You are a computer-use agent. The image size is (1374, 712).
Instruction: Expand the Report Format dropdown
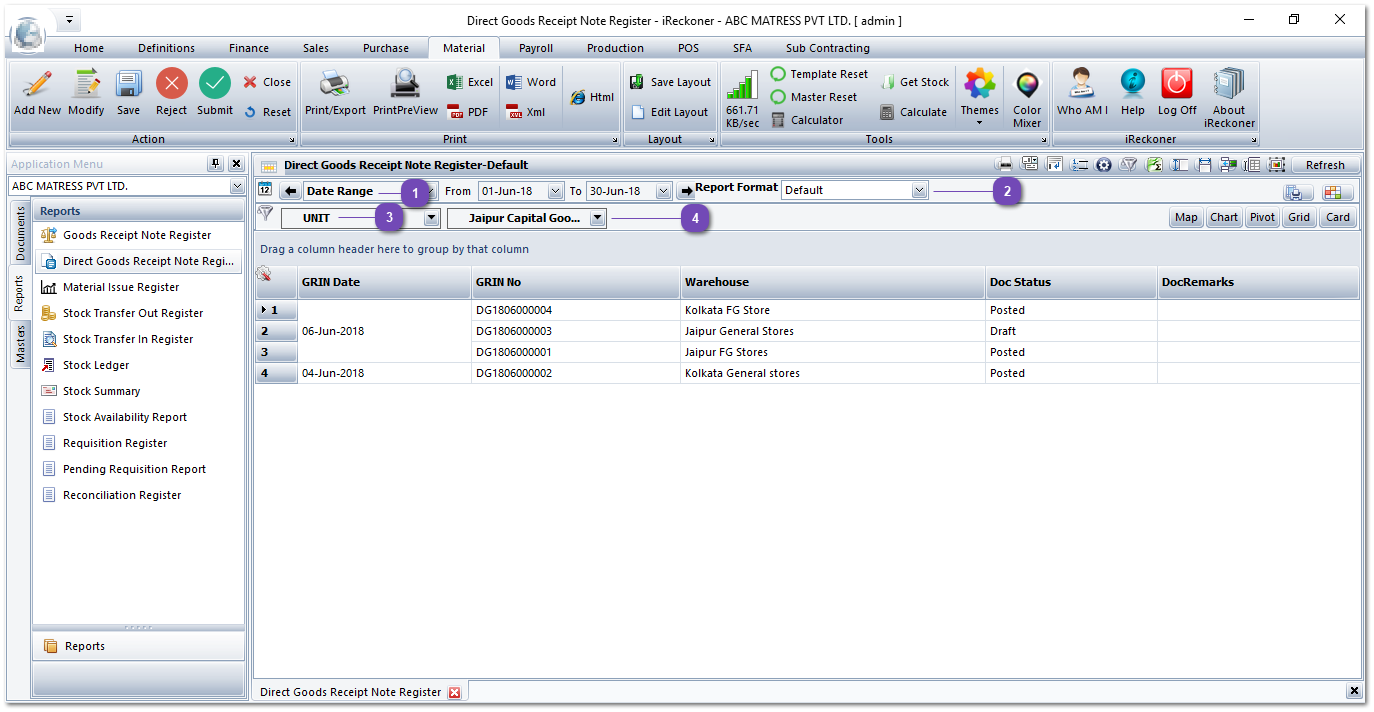coord(919,190)
